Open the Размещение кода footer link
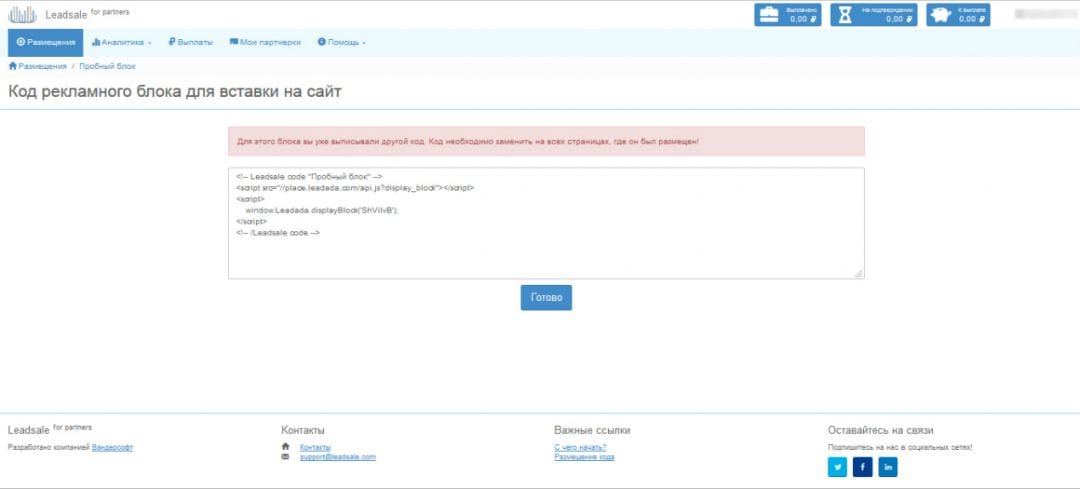This screenshot has height=489, width=1080. 584,457
